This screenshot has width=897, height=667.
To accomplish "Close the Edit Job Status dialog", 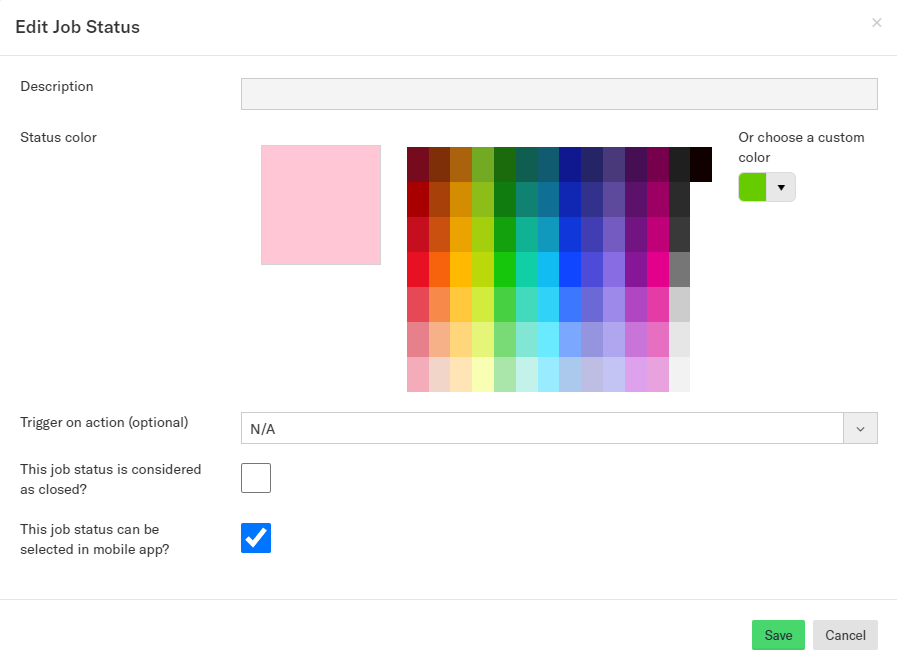I will click(876, 23).
